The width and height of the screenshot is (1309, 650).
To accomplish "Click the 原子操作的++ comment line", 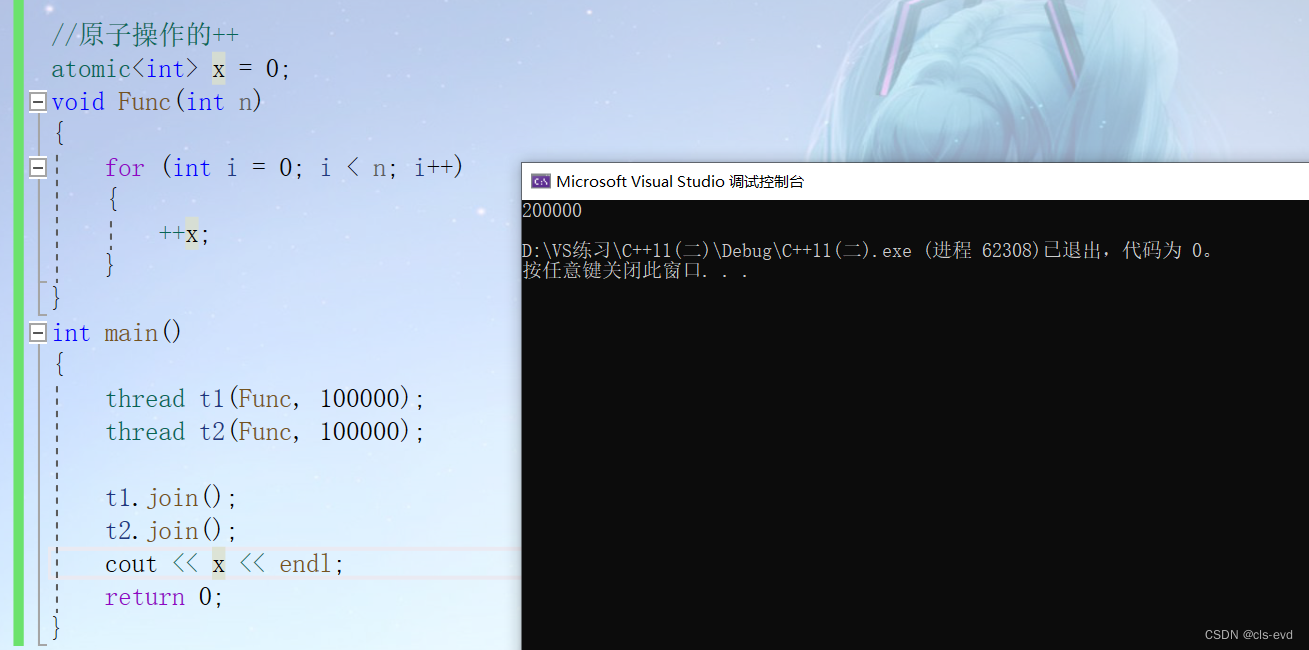I will click(x=146, y=36).
